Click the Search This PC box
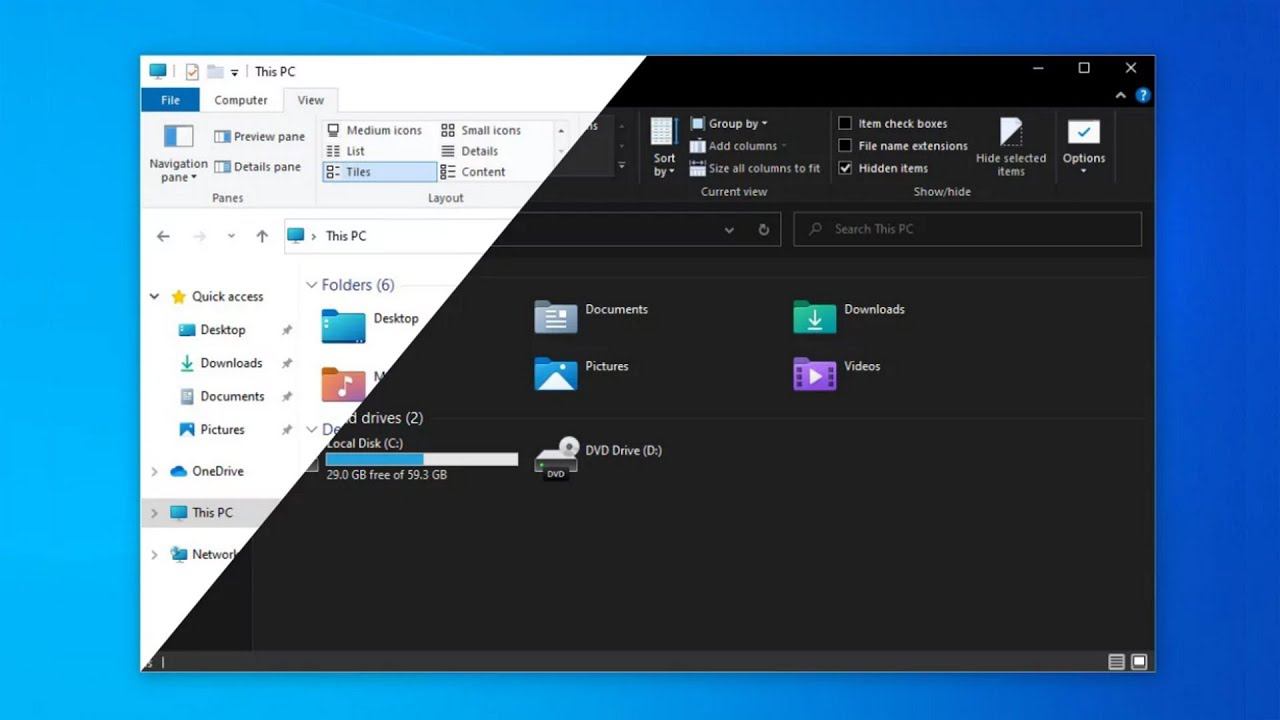This screenshot has width=1280, height=720. [x=968, y=229]
